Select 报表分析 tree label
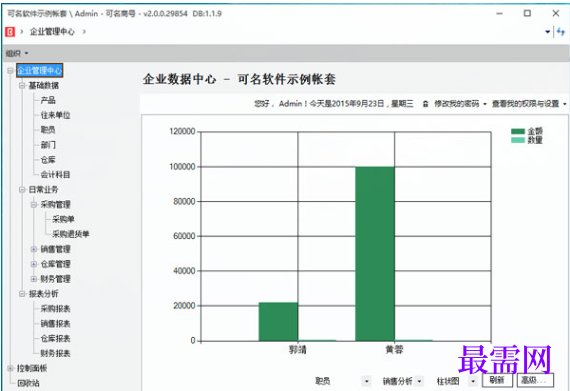570x391 pixels. [x=44, y=294]
